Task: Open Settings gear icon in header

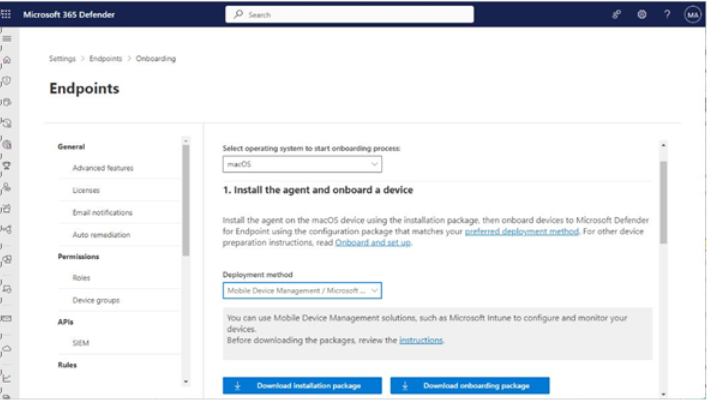Action: point(642,14)
